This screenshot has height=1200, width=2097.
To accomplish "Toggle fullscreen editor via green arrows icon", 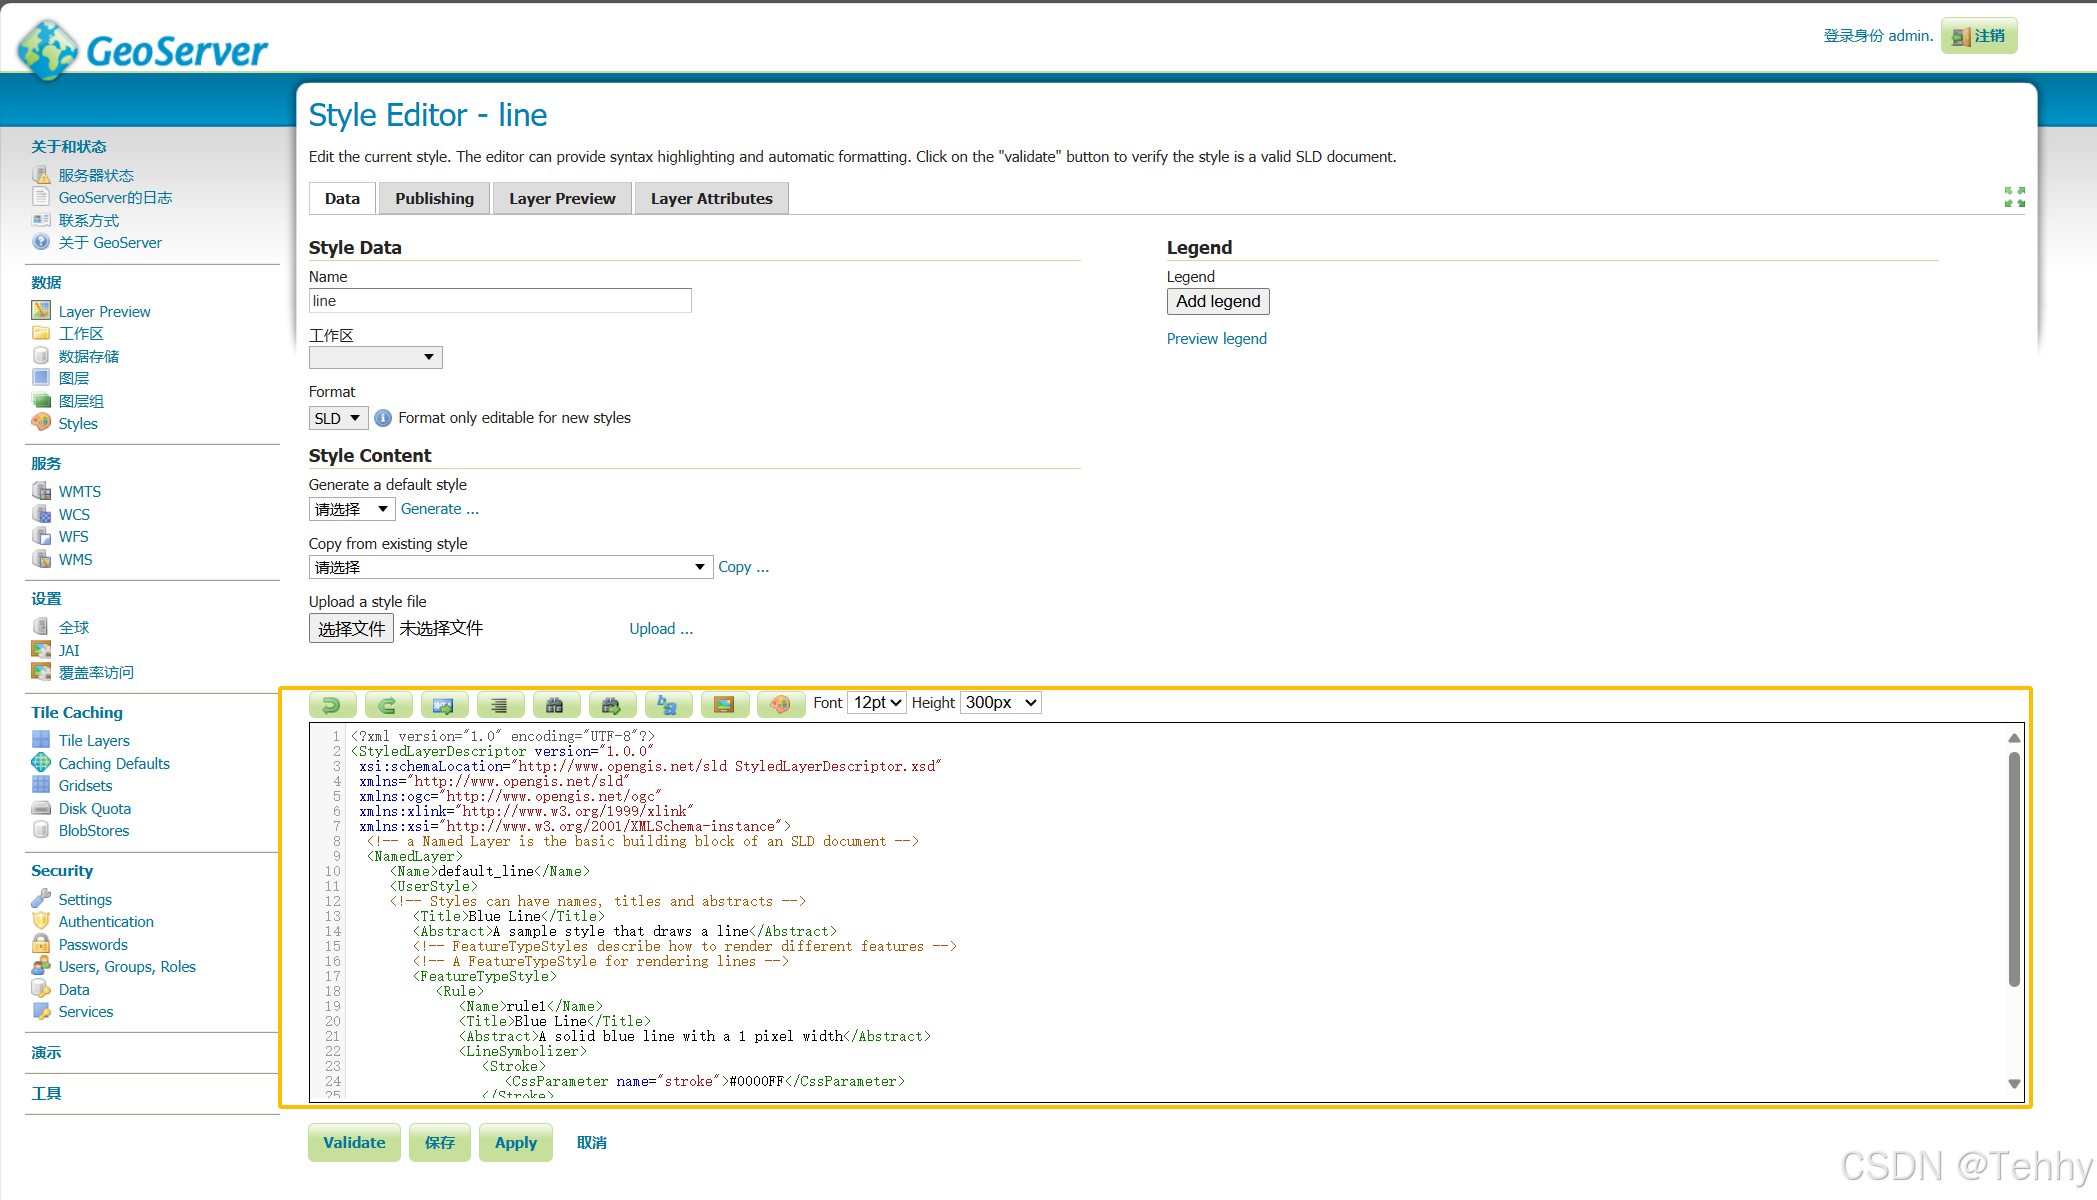I will point(2014,197).
